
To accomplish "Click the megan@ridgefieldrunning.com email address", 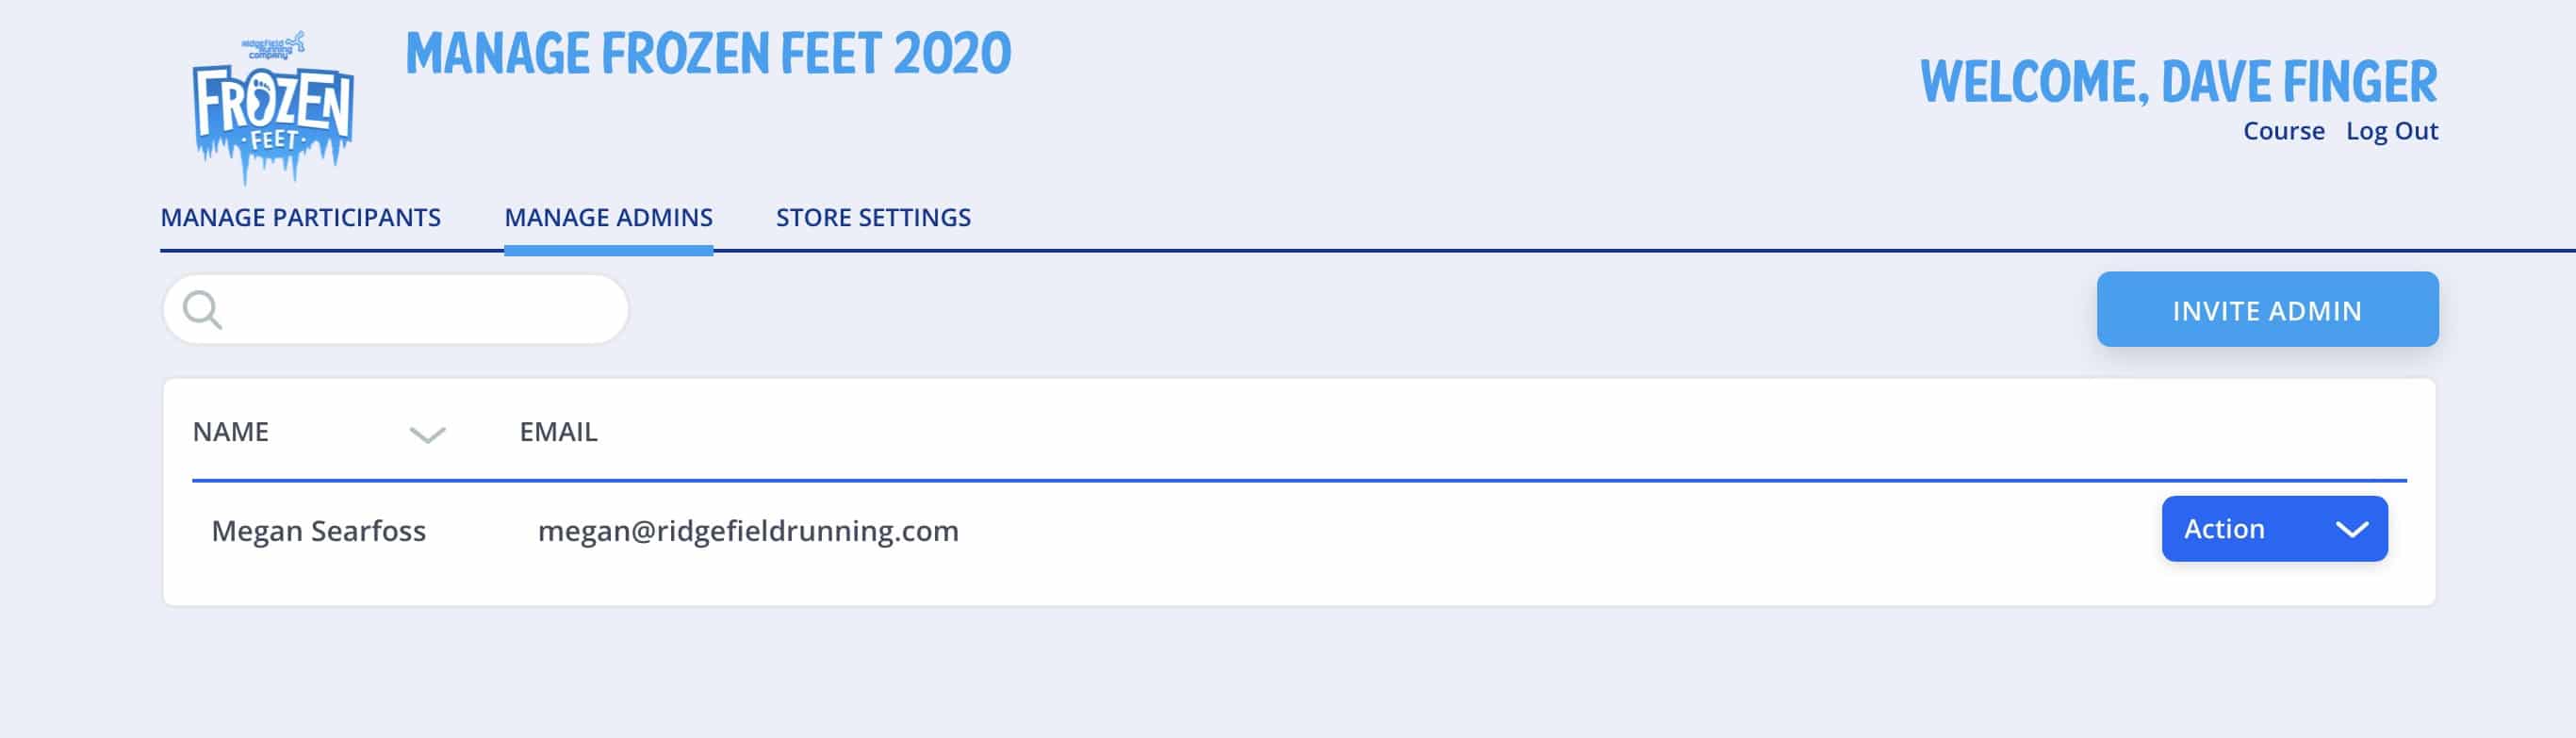I will [x=748, y=531].
